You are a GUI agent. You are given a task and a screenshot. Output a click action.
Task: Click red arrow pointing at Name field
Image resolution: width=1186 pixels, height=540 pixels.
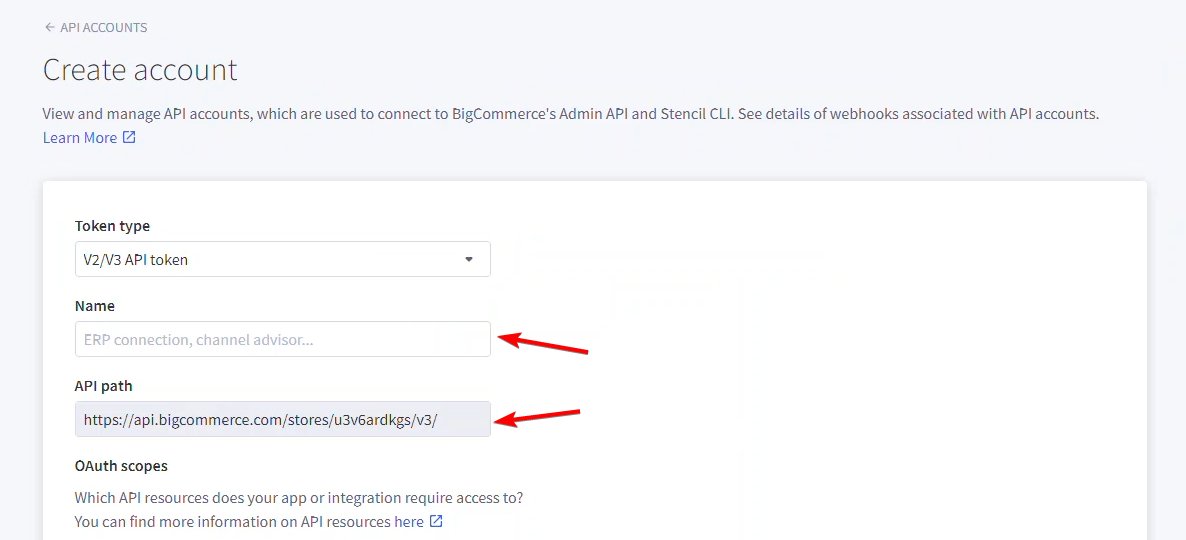543,343
